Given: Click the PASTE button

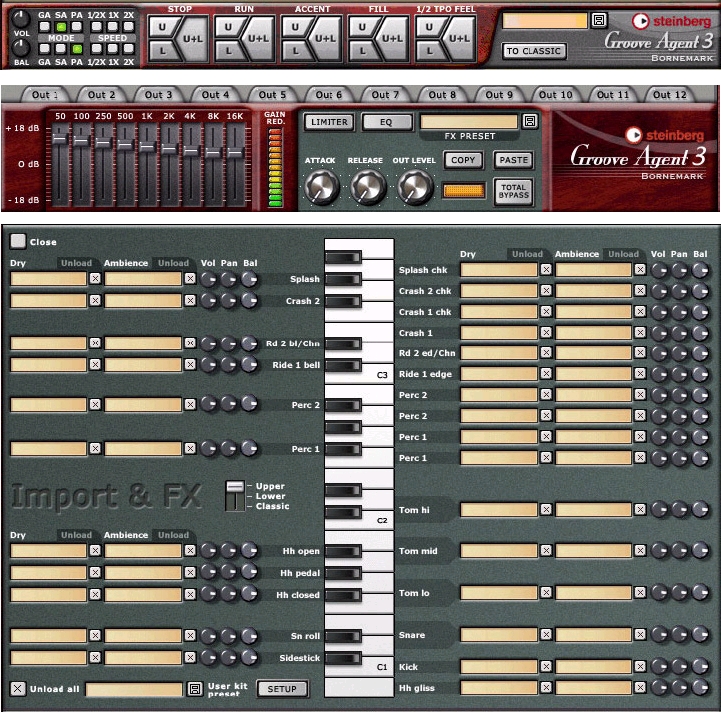Looking at the screenshot, I should coord(514,160).
